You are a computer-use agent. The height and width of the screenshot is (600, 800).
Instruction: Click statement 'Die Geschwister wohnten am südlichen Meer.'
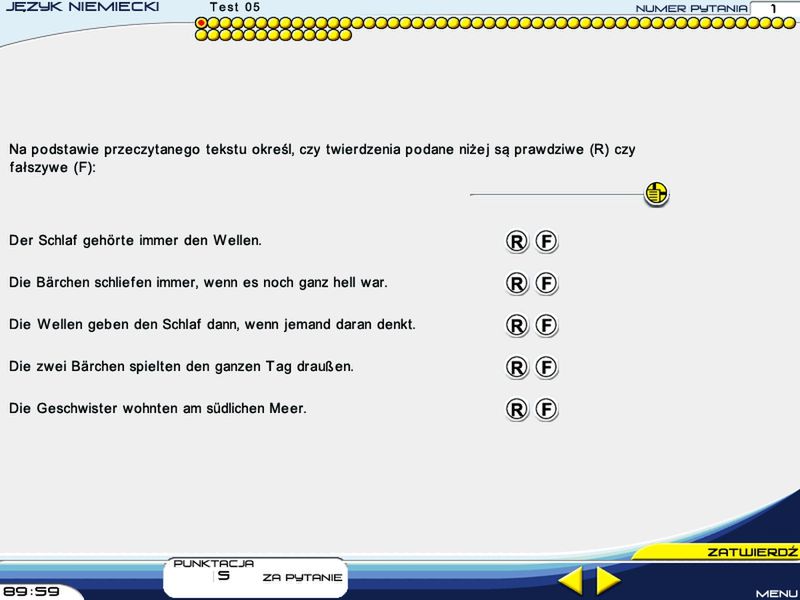[x=158, y=408]
